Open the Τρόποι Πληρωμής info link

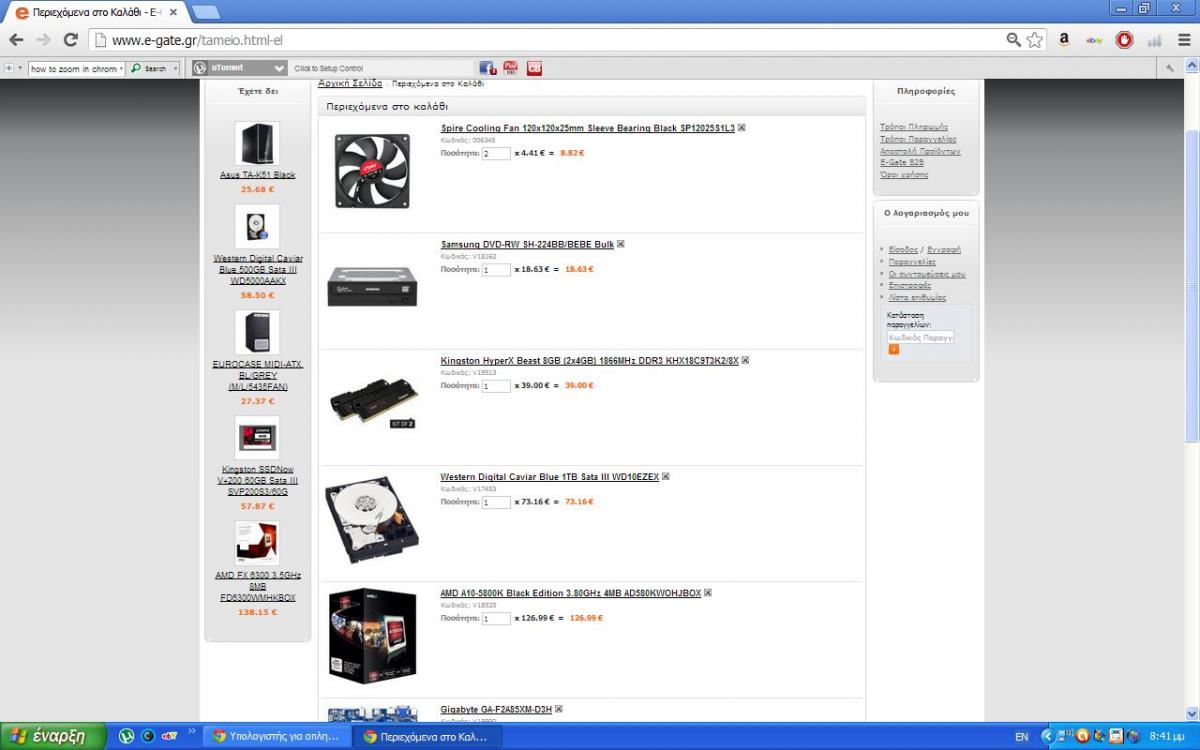point(913,127)
